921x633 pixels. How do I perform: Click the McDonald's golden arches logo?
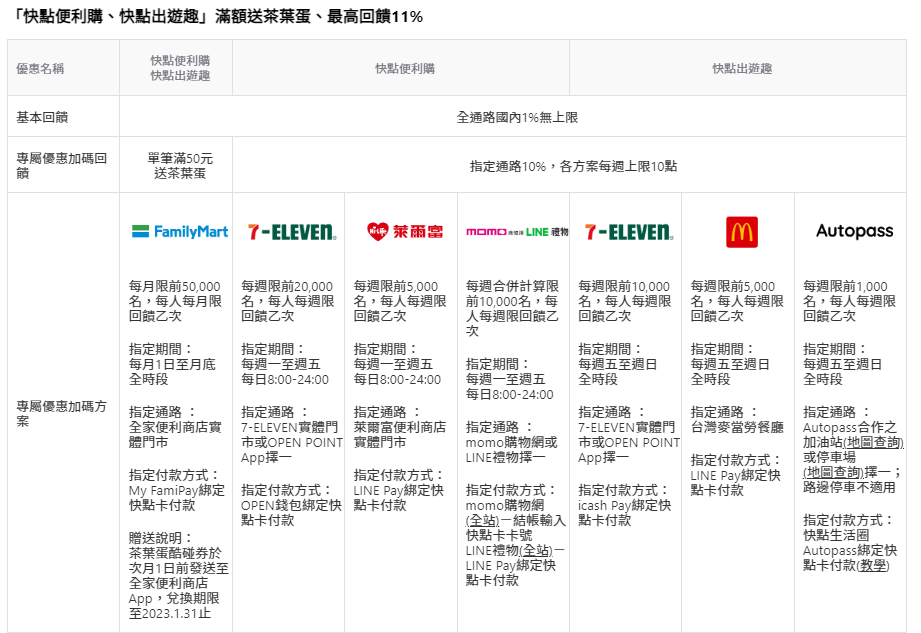741,232
